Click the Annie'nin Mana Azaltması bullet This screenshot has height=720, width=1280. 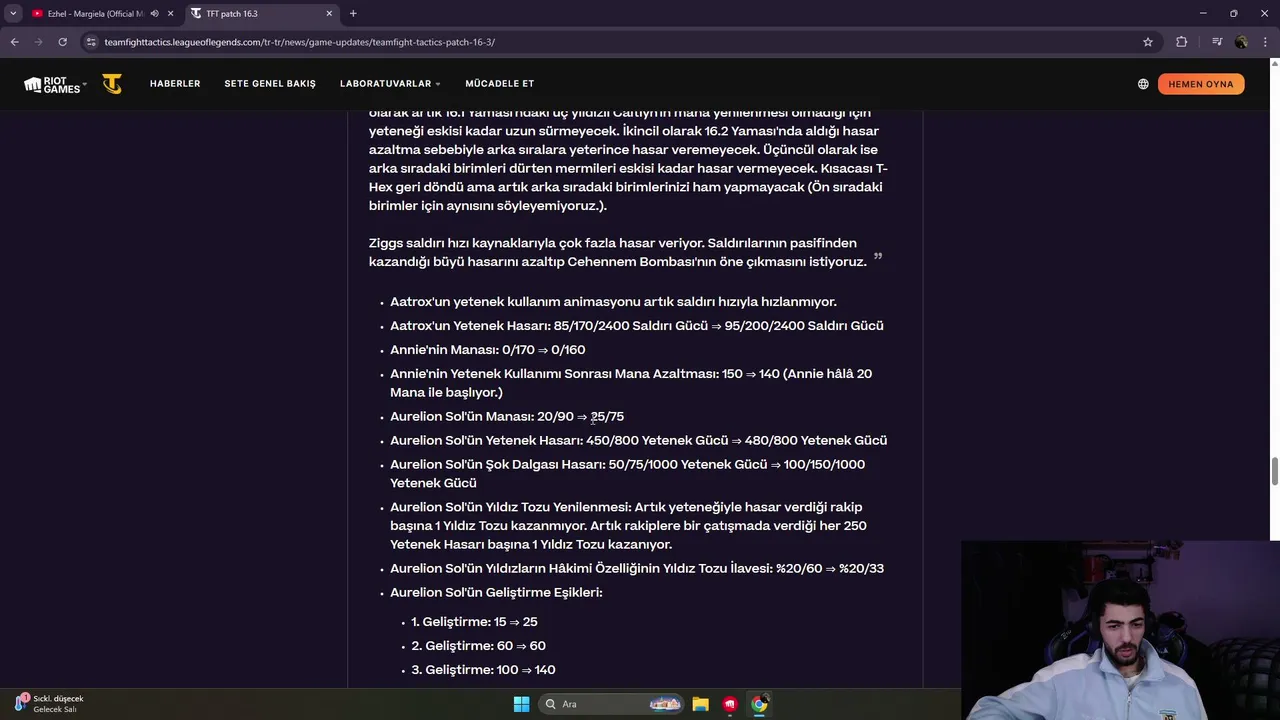631,383
